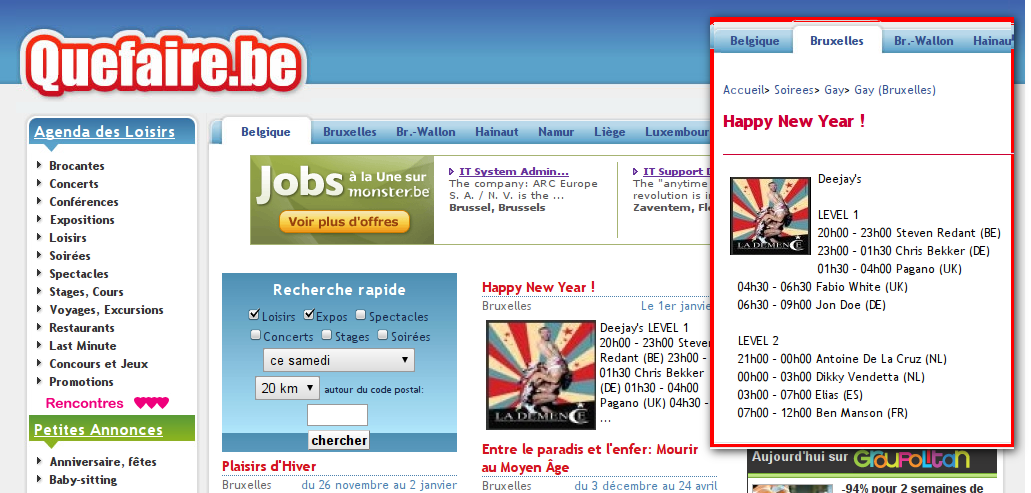Image resolution: width=1031 pixels, height=493 pixels.
Task: Select the Liège tab
Action: point(610,131)
